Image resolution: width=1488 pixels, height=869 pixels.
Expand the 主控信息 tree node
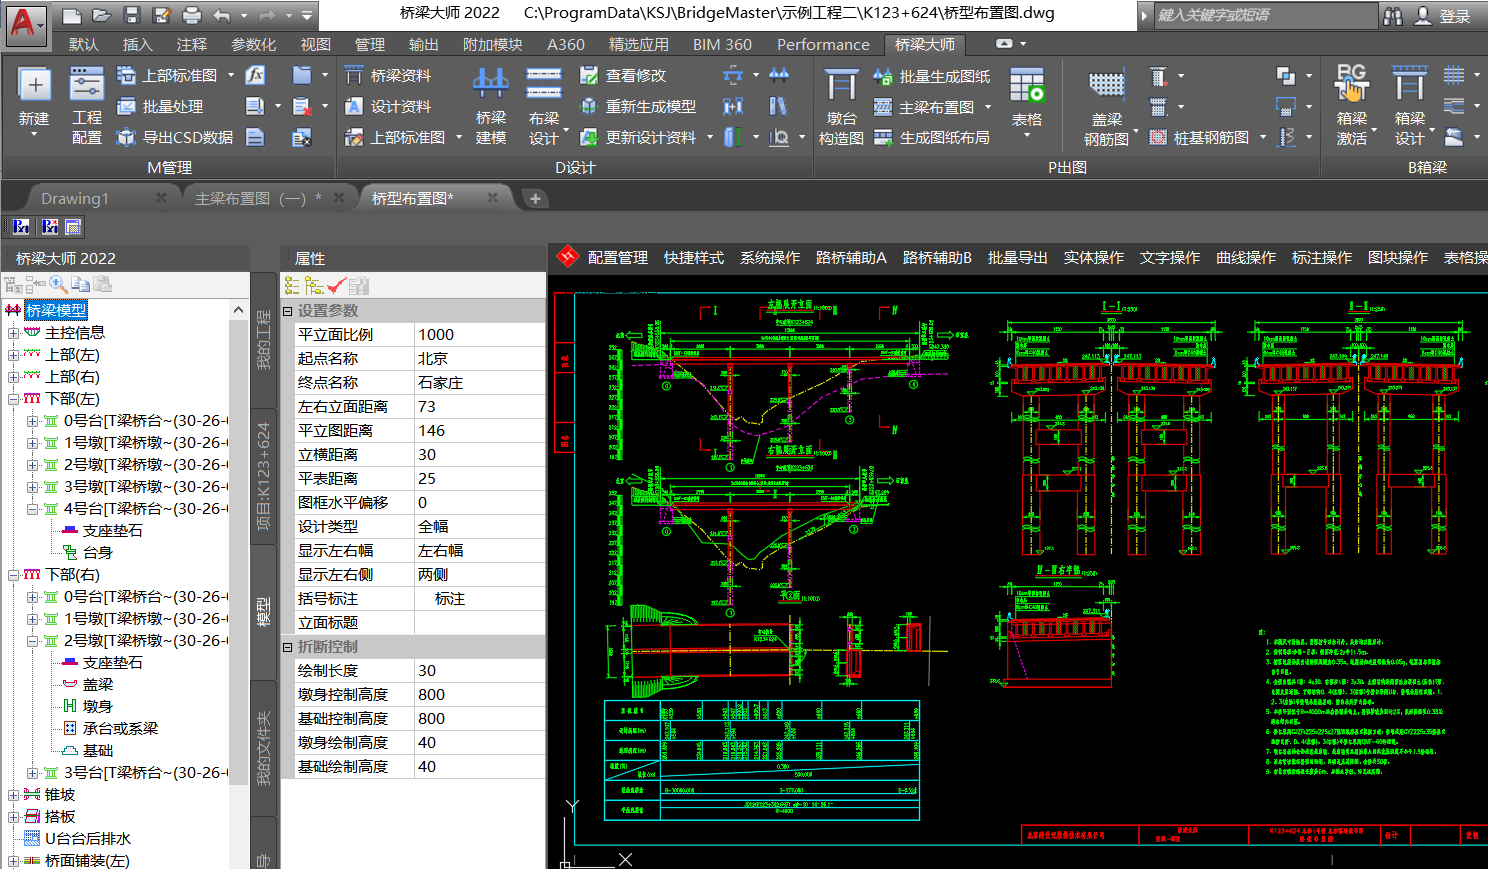point(13,333)
